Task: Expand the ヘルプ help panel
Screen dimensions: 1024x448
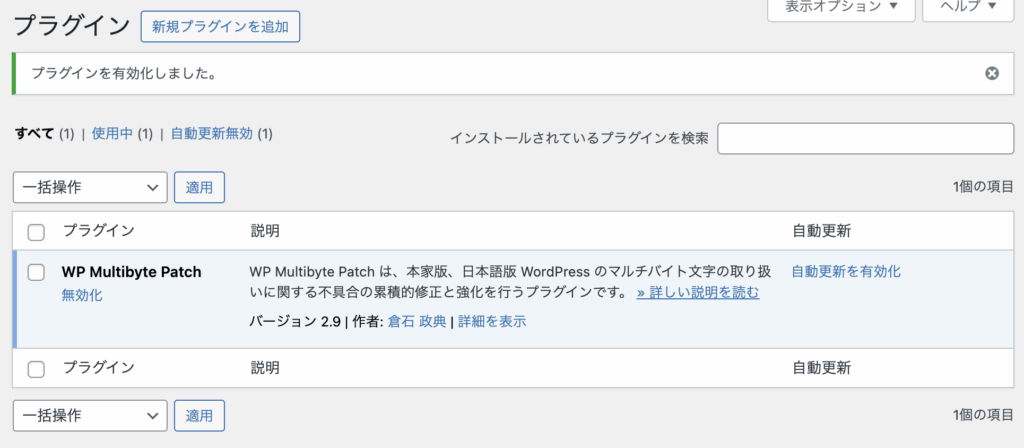Action: [968, 8]
